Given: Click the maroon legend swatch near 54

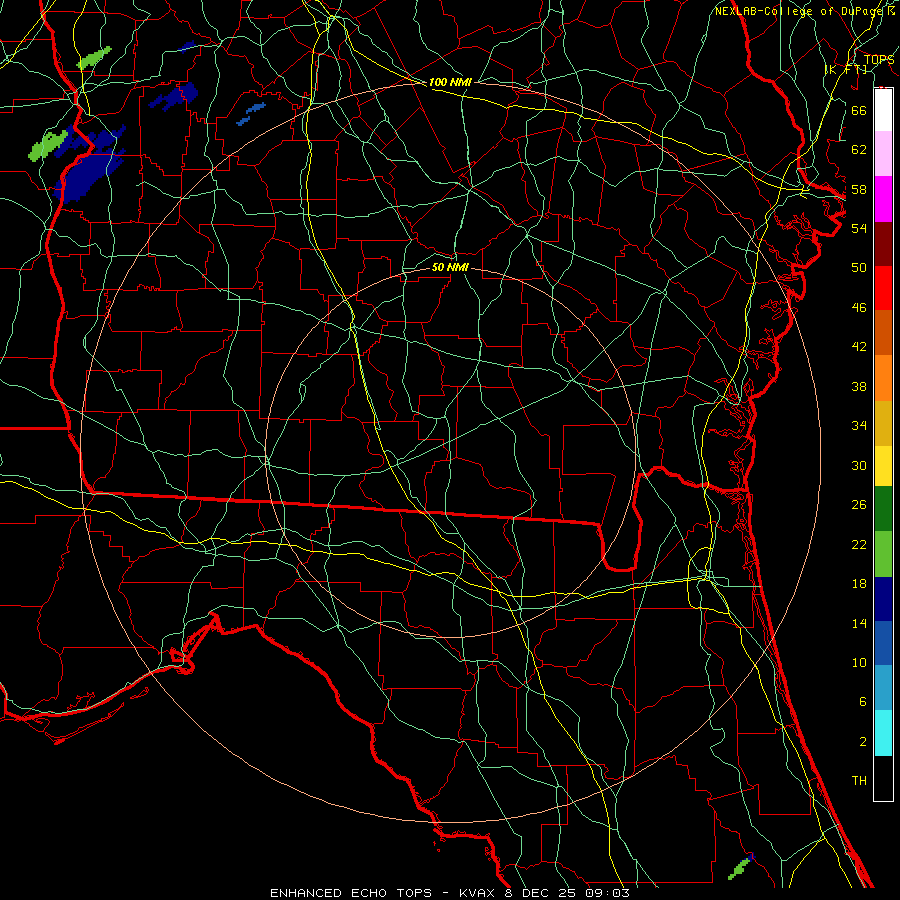Looking at the screenshot, I should pos(883,244).
